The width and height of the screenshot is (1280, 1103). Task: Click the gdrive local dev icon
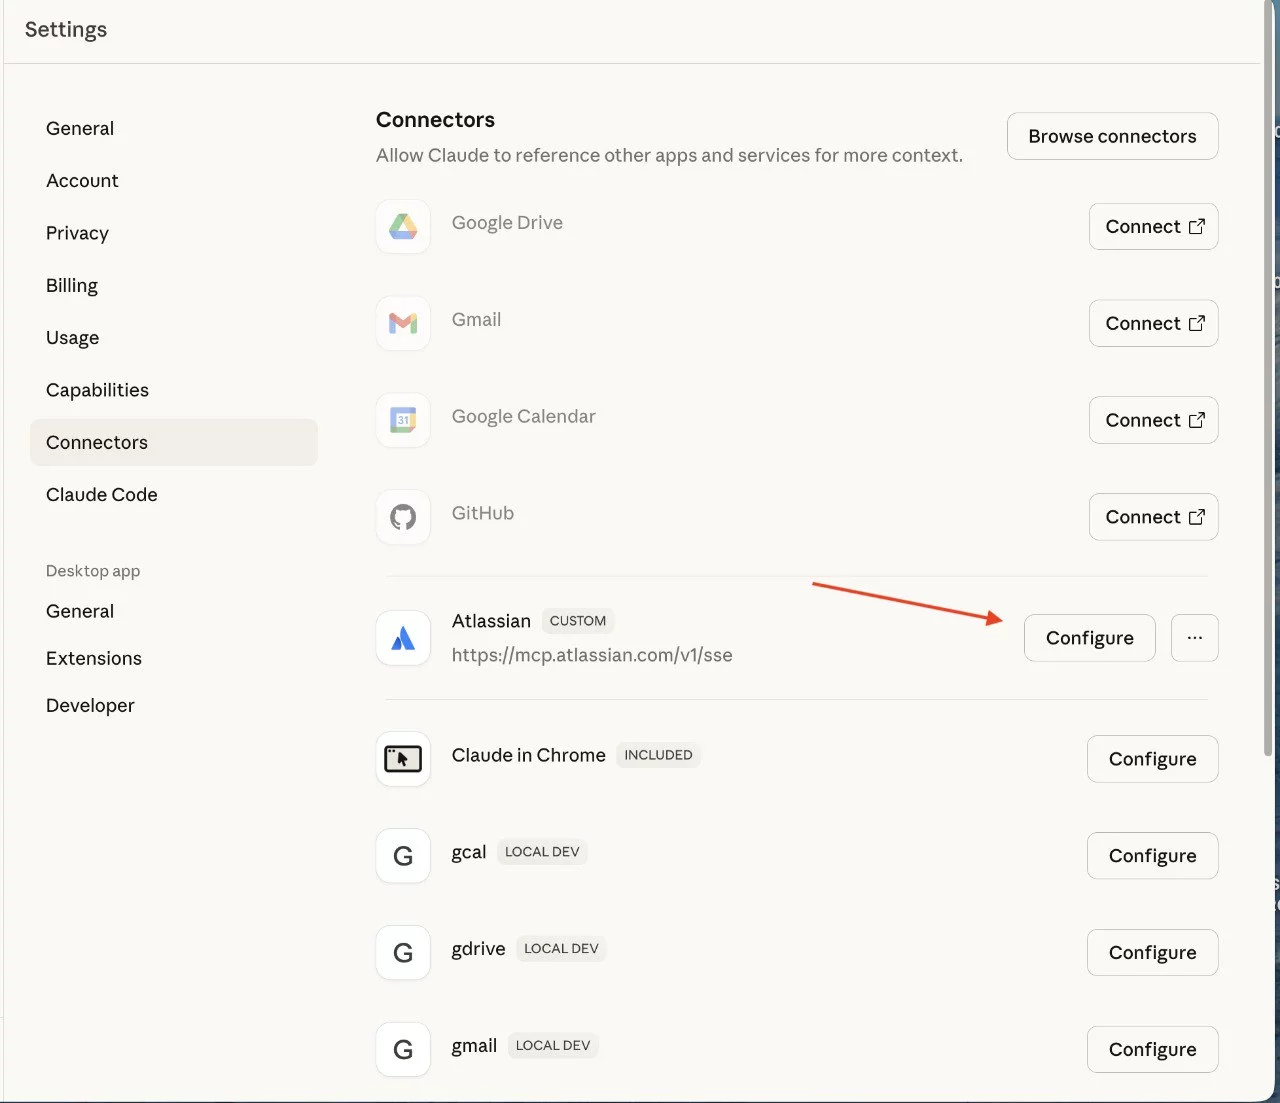pyautogui.click(x=402, y=952)
